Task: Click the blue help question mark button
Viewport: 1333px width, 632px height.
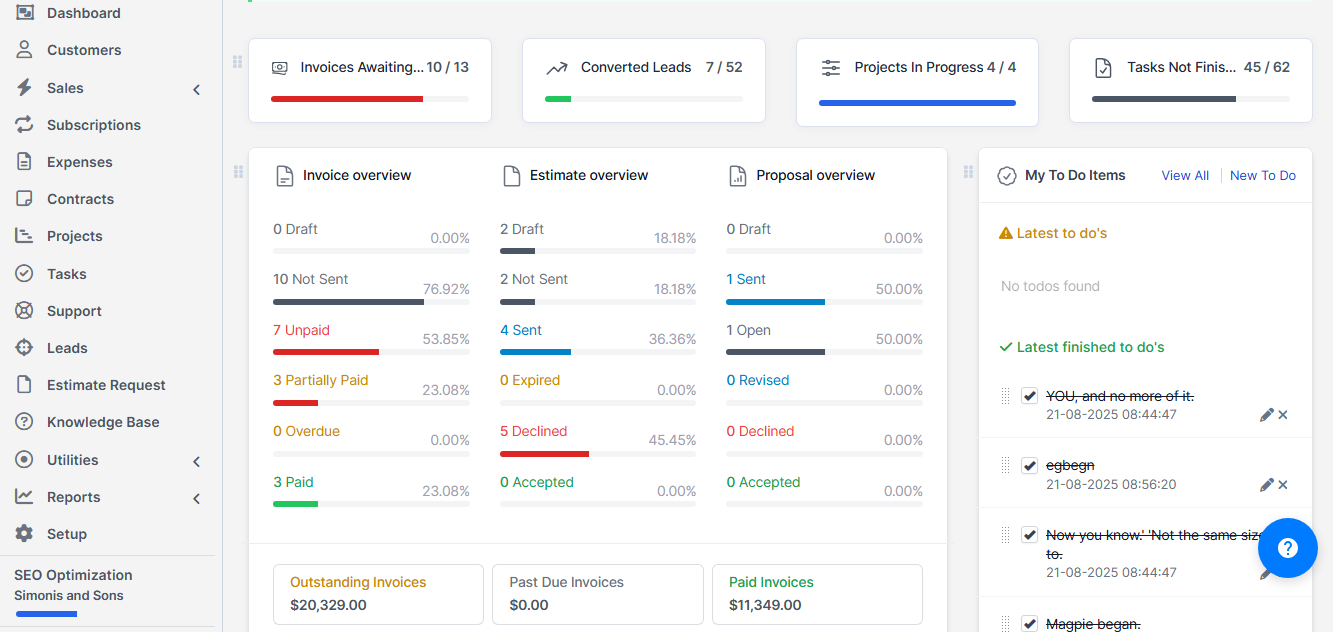Action: coord(1287,548)
